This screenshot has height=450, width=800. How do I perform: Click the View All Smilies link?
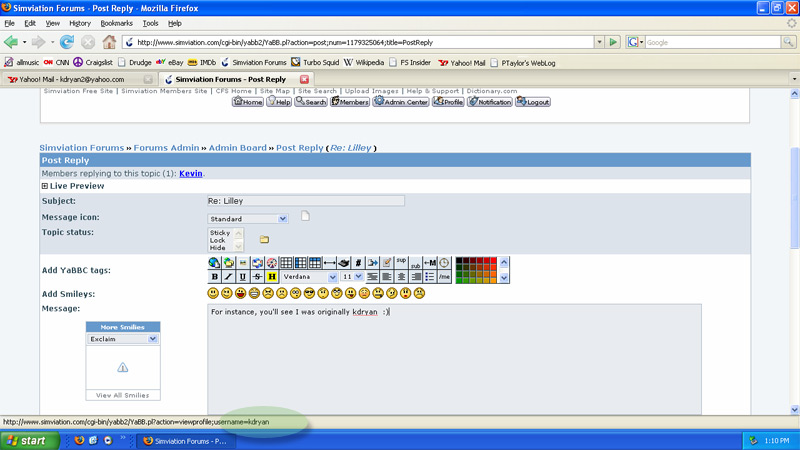123,395
